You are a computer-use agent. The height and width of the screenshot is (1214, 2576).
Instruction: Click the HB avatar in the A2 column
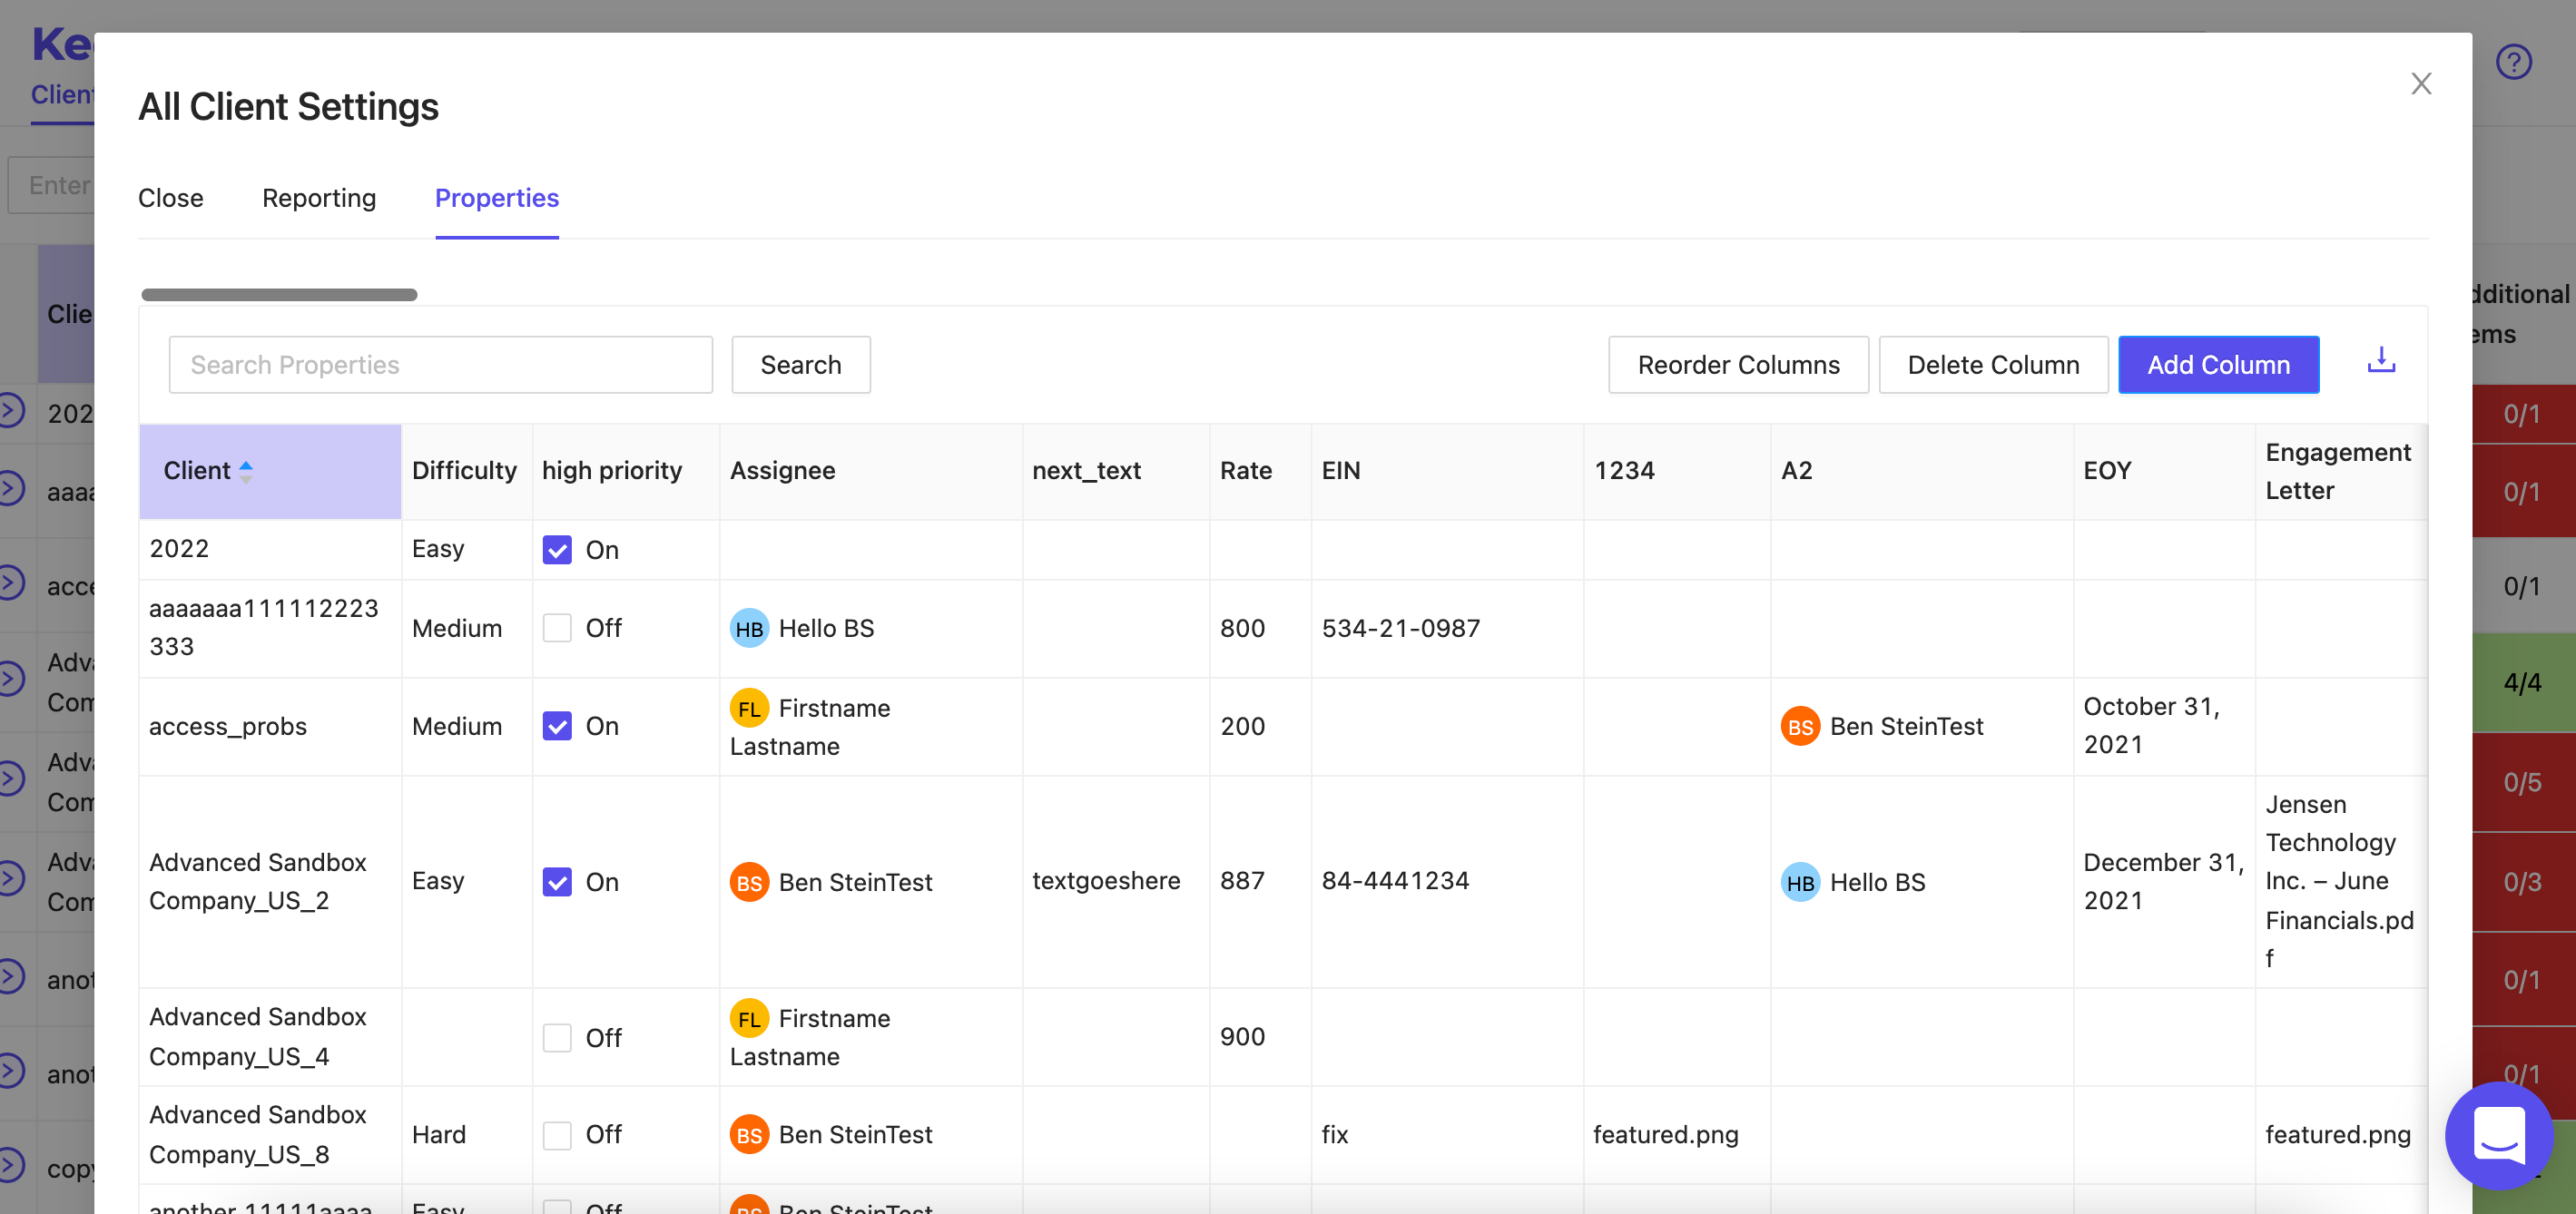[x=1799, y=883]
